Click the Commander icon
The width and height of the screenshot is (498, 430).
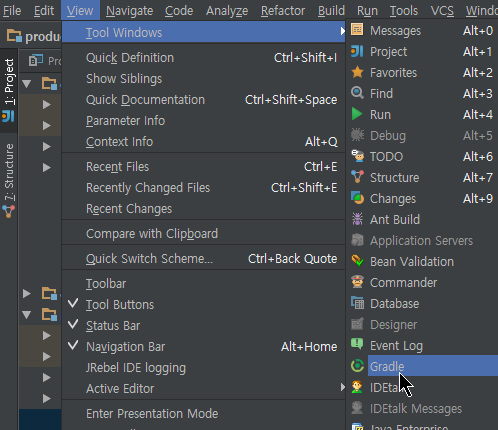[357, 282]
